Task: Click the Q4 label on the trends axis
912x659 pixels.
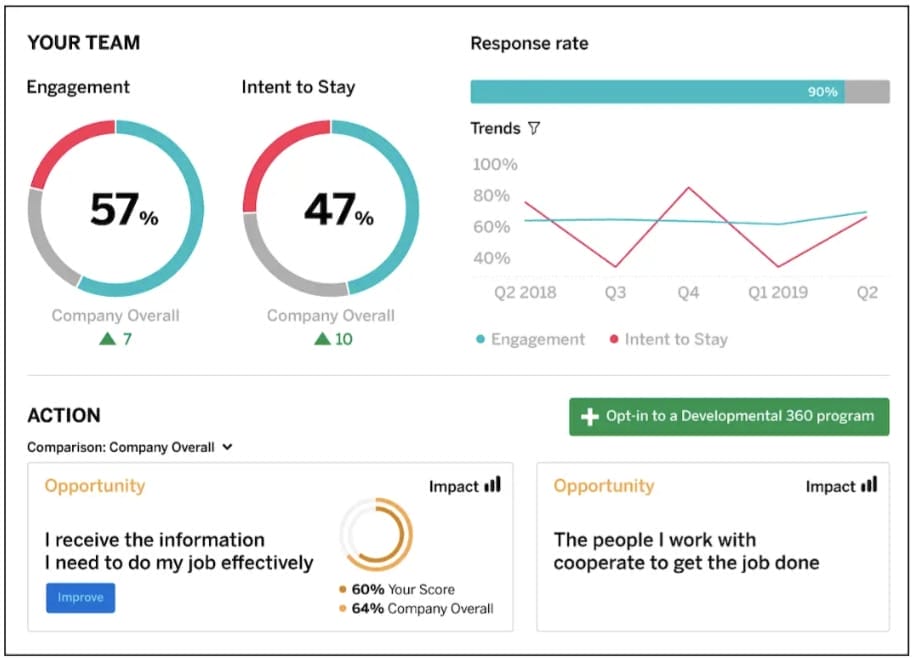Action: pos(688,293)
